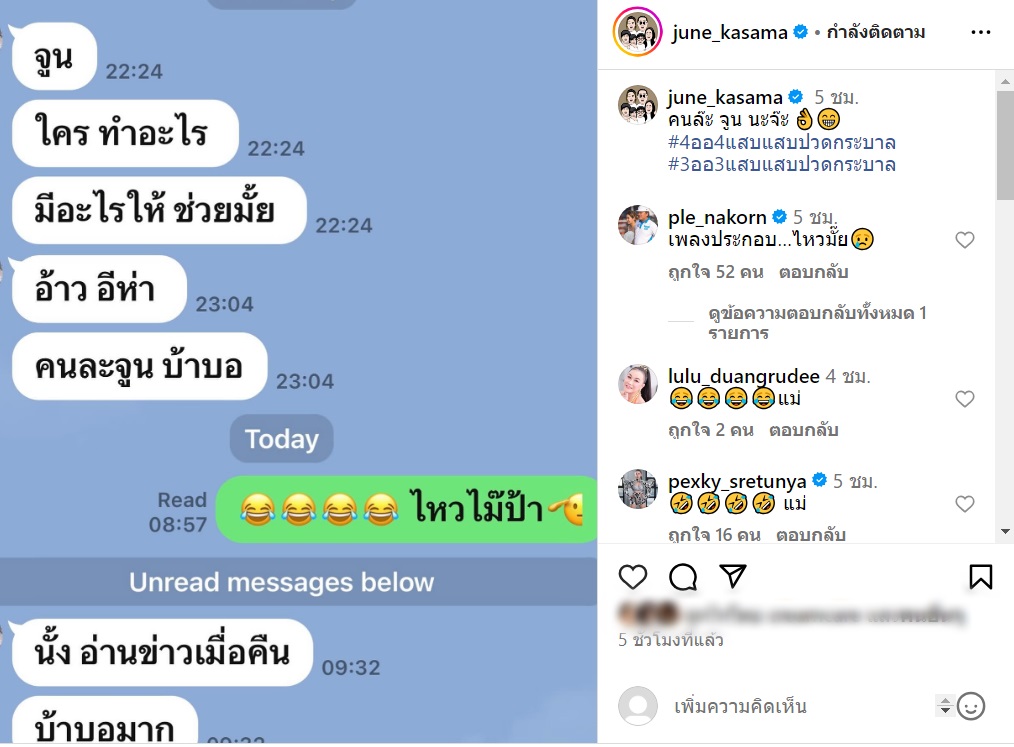Like ple_nakorn's comment
The image size is (1014, 747).
(964, 240)
